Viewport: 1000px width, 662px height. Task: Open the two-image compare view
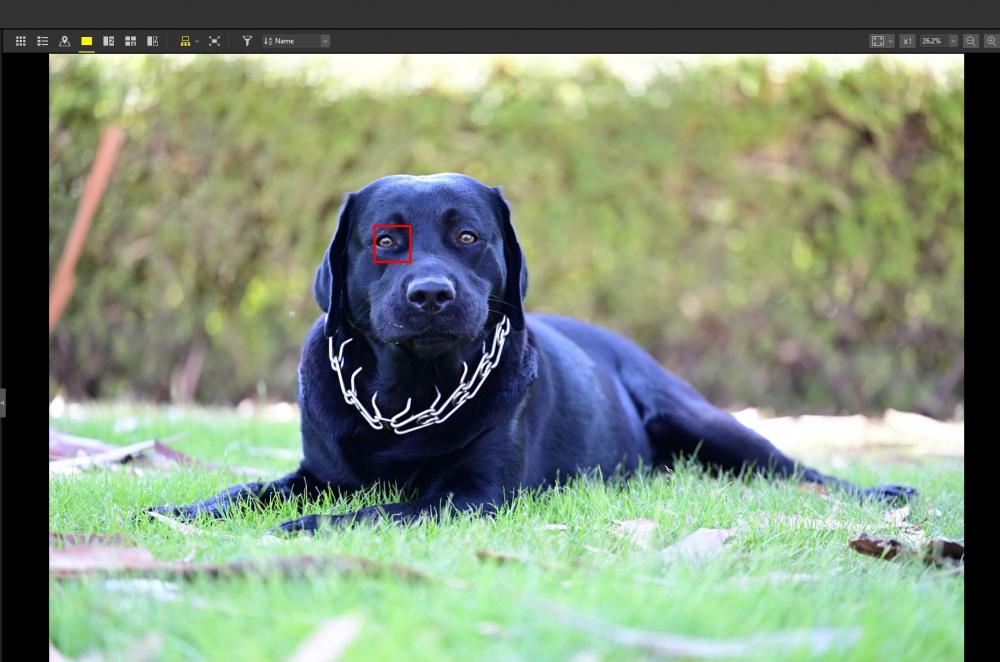point(108,41)
